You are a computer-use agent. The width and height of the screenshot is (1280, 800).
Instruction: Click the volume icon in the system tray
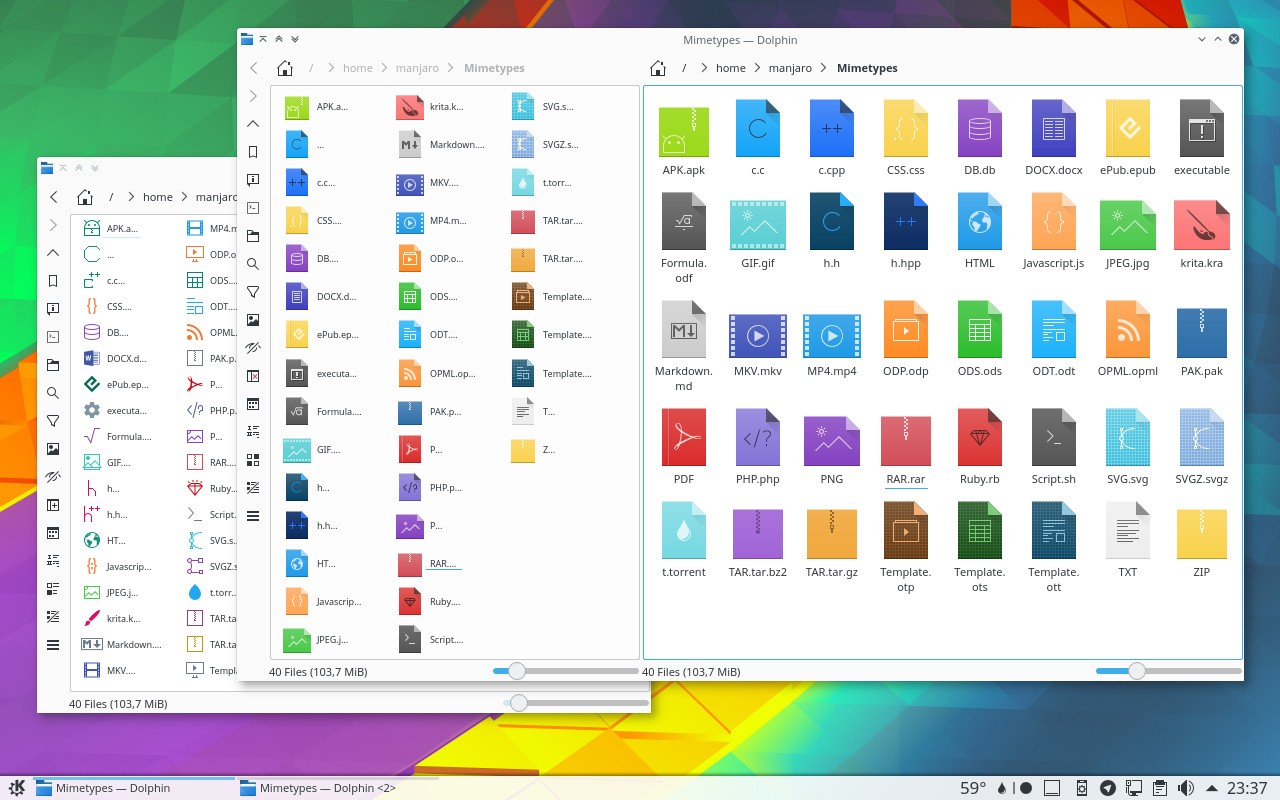point(1185,788)
